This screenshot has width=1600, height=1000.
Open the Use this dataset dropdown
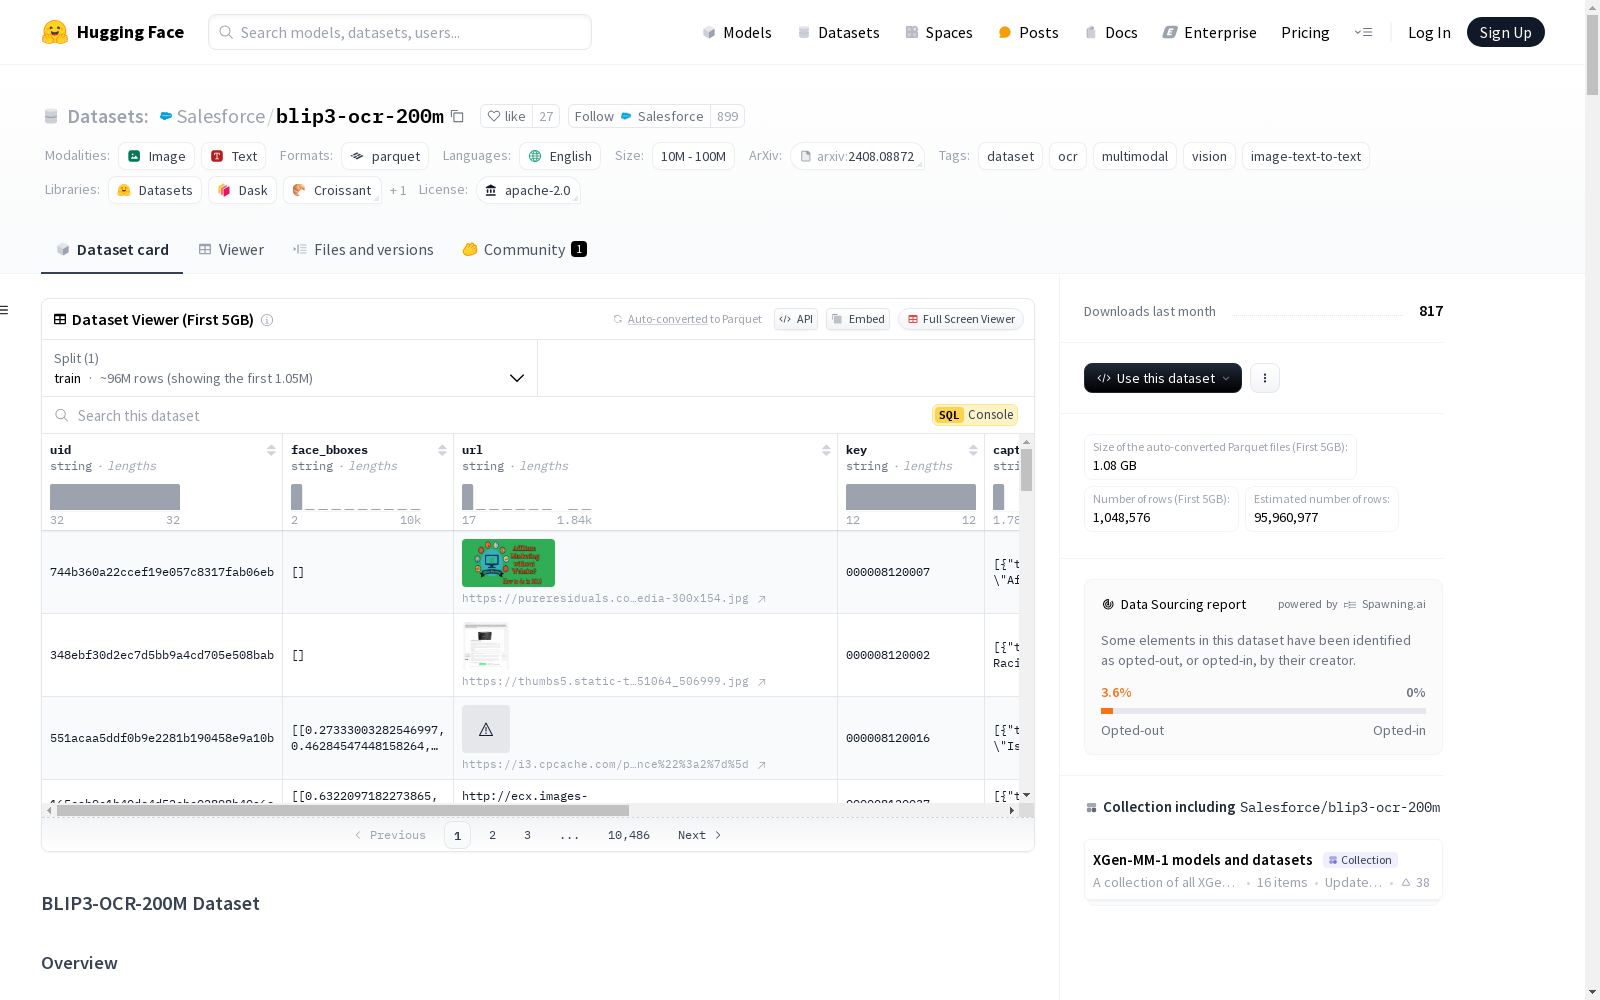(x=1163, y=378)
